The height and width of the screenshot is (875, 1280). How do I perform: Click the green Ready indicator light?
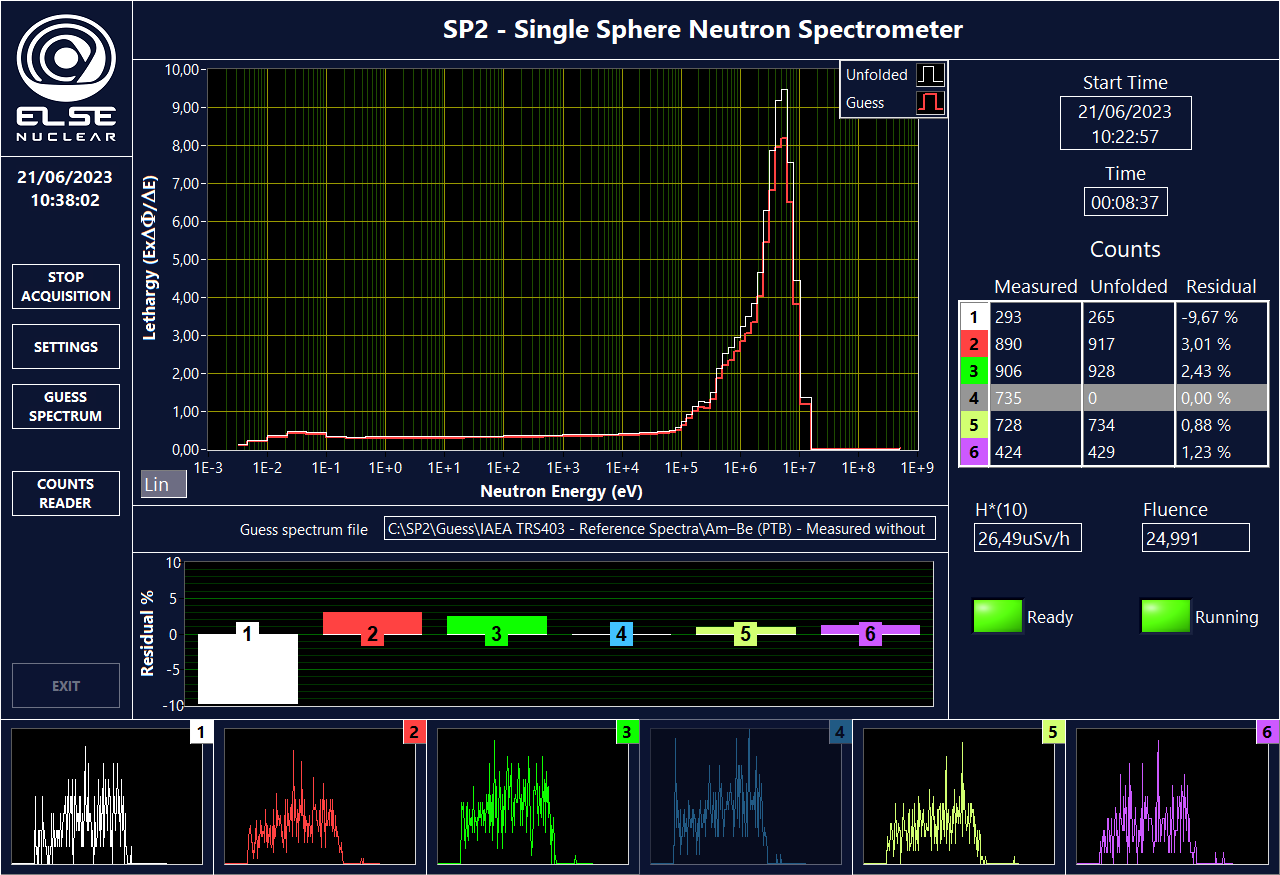click(x=997, y=617)
